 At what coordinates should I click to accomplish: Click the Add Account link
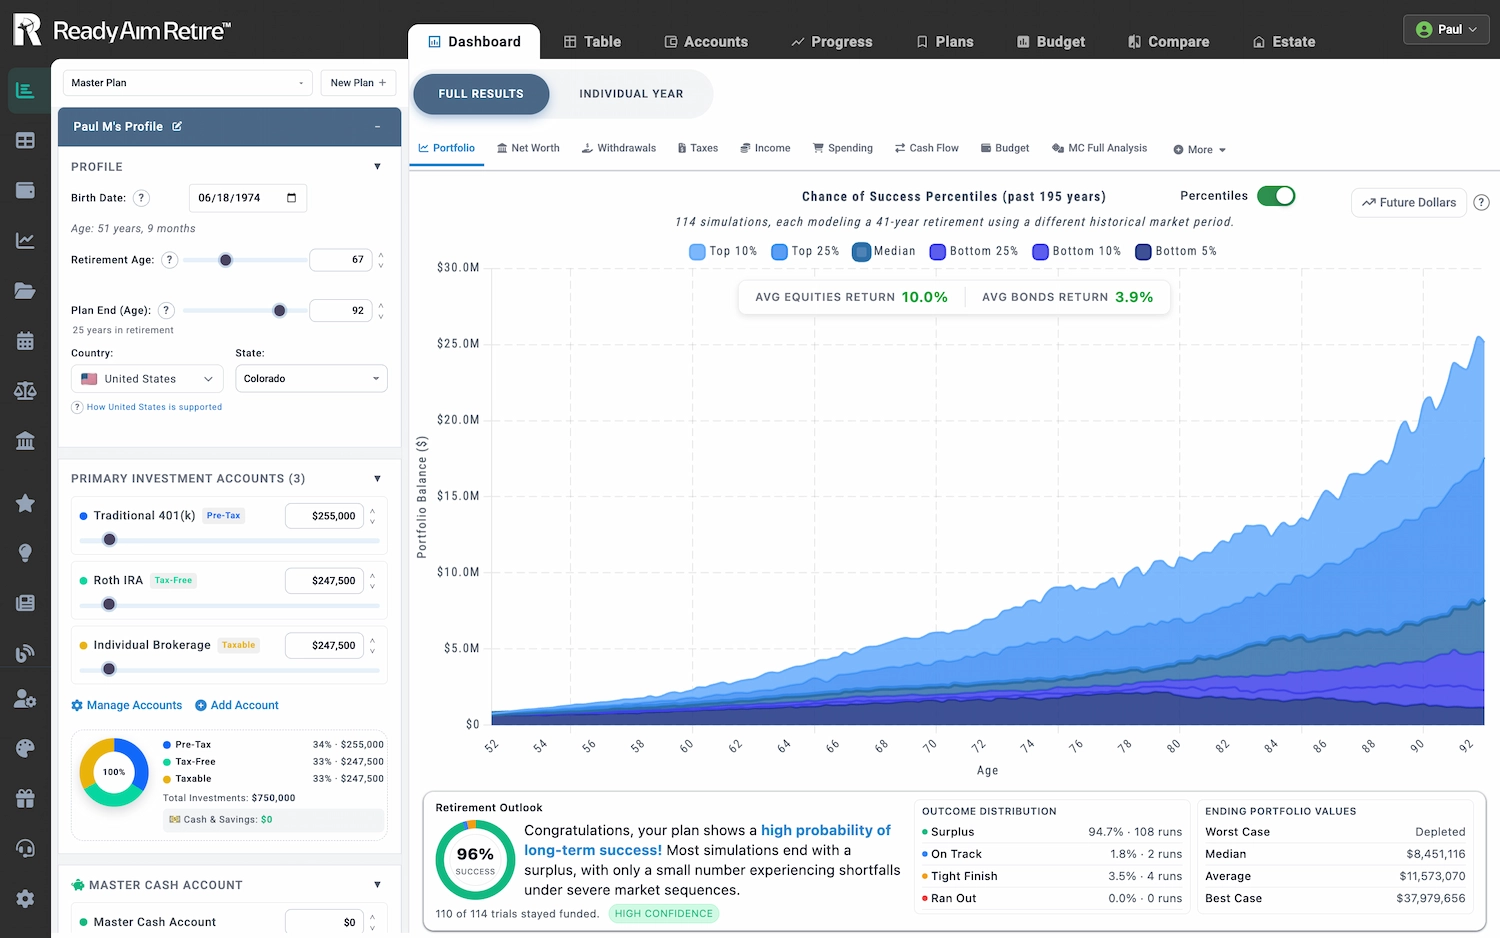pos(236,706)
